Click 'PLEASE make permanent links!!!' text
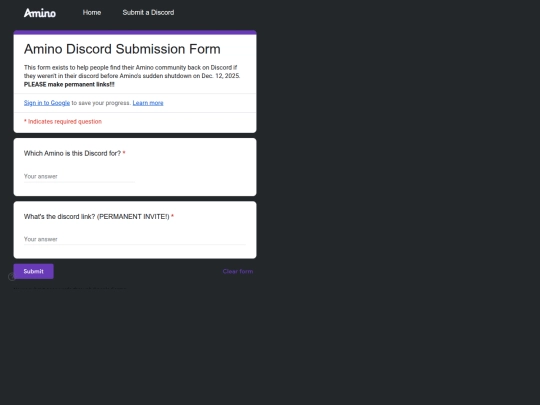 tap(69, 84)
